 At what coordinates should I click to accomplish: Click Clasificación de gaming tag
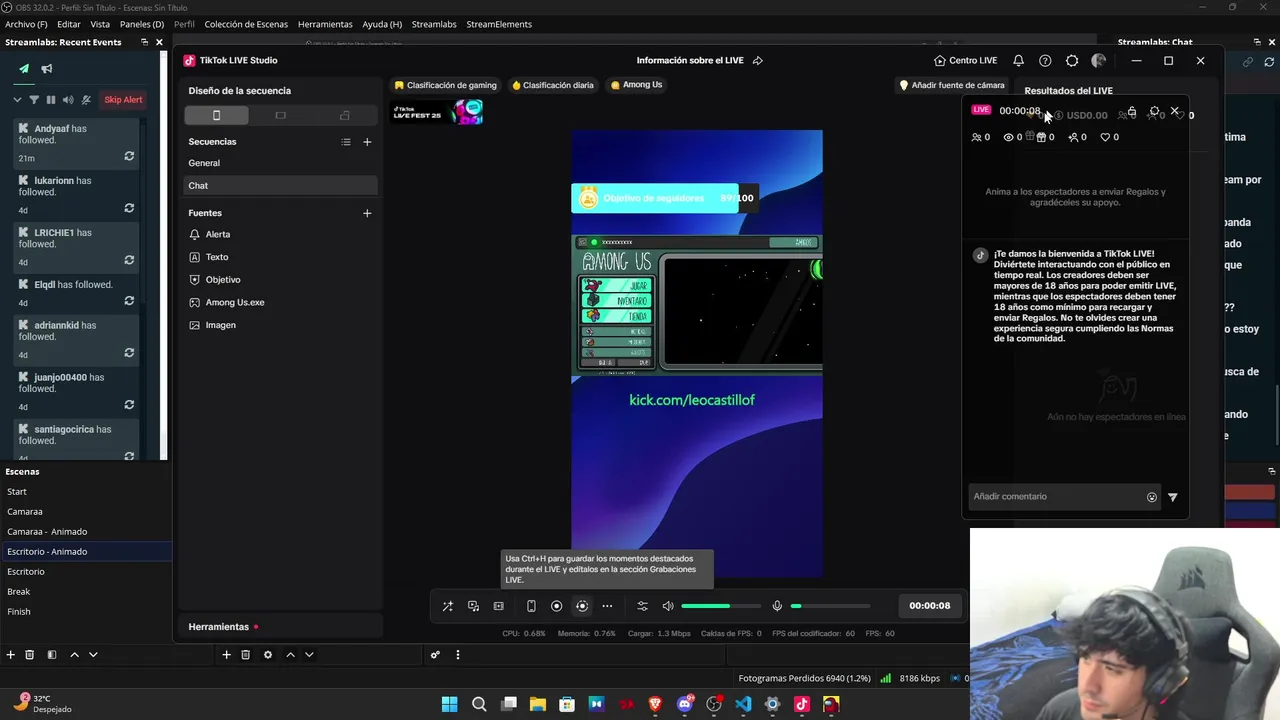pos(445,85)
